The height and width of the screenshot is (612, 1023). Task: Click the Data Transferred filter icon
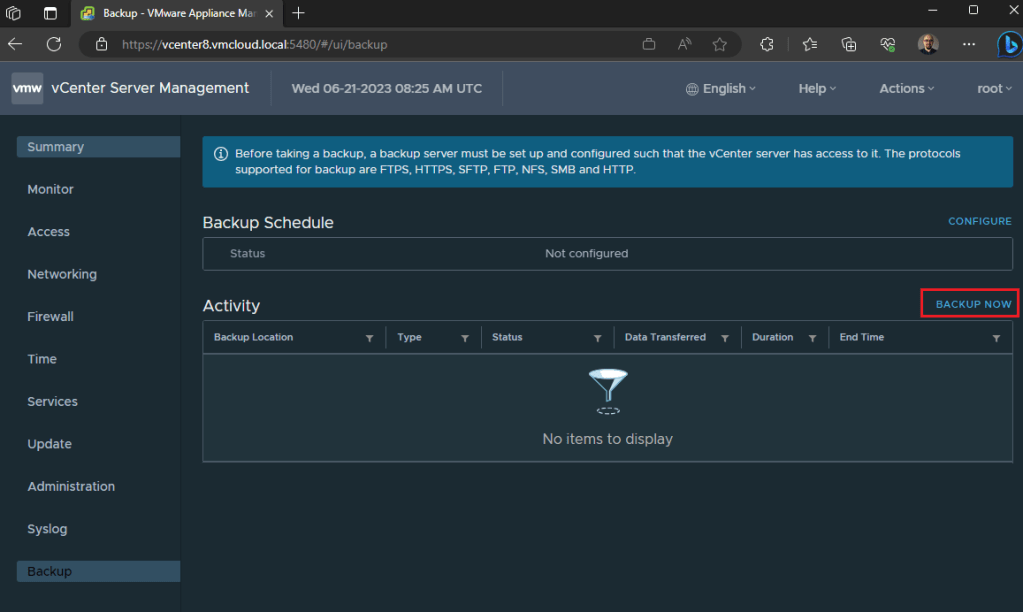pos(725,339)
